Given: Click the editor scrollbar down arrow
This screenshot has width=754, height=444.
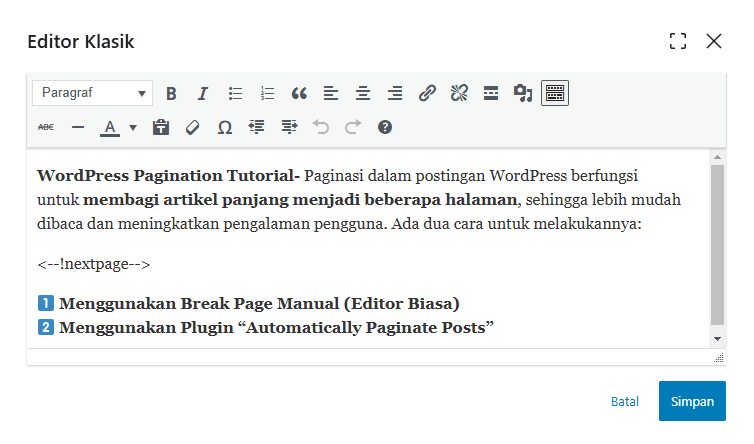Looking at the screenshot, I should click(x=717, y=339).
